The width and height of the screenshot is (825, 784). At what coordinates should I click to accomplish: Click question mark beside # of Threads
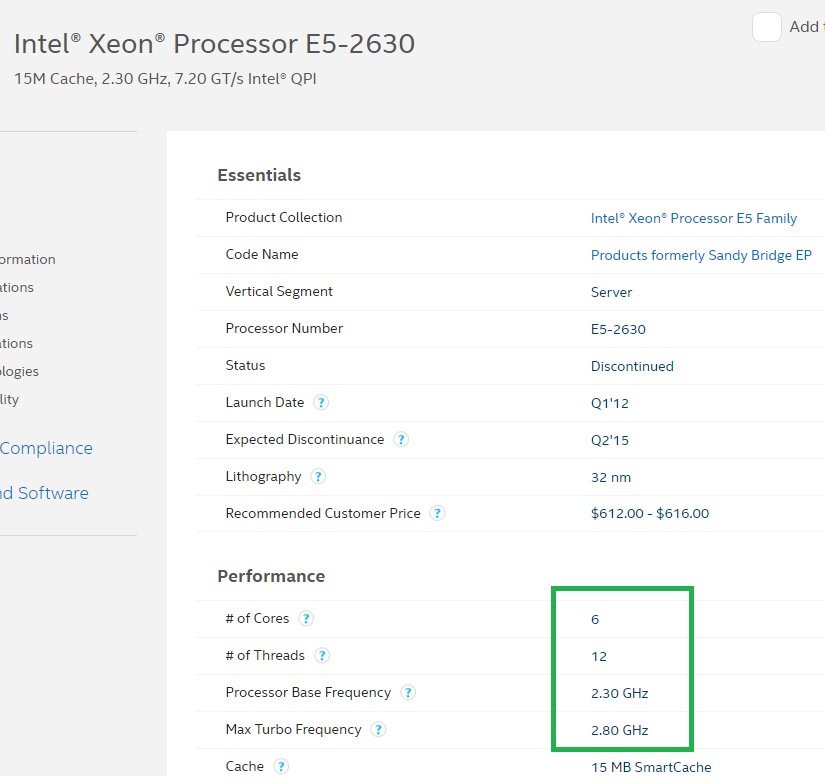(x=322, y=656)
